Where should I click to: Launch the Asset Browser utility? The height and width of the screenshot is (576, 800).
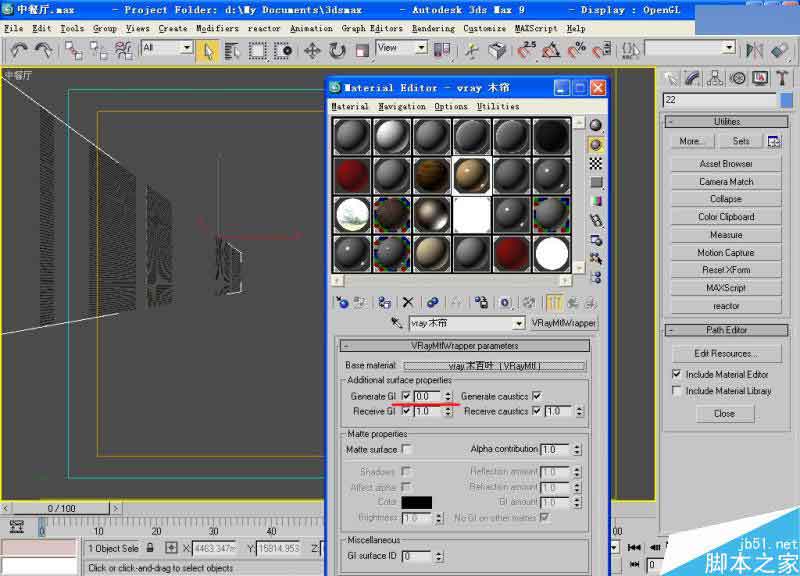[x=723, y=163]
